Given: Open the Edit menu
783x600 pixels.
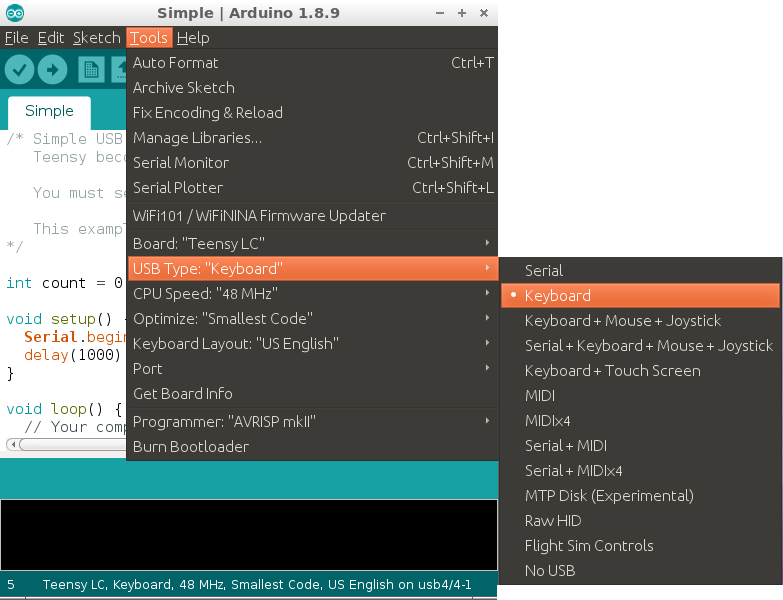Looking at the screenshot, I should click(x=51, y=38).
